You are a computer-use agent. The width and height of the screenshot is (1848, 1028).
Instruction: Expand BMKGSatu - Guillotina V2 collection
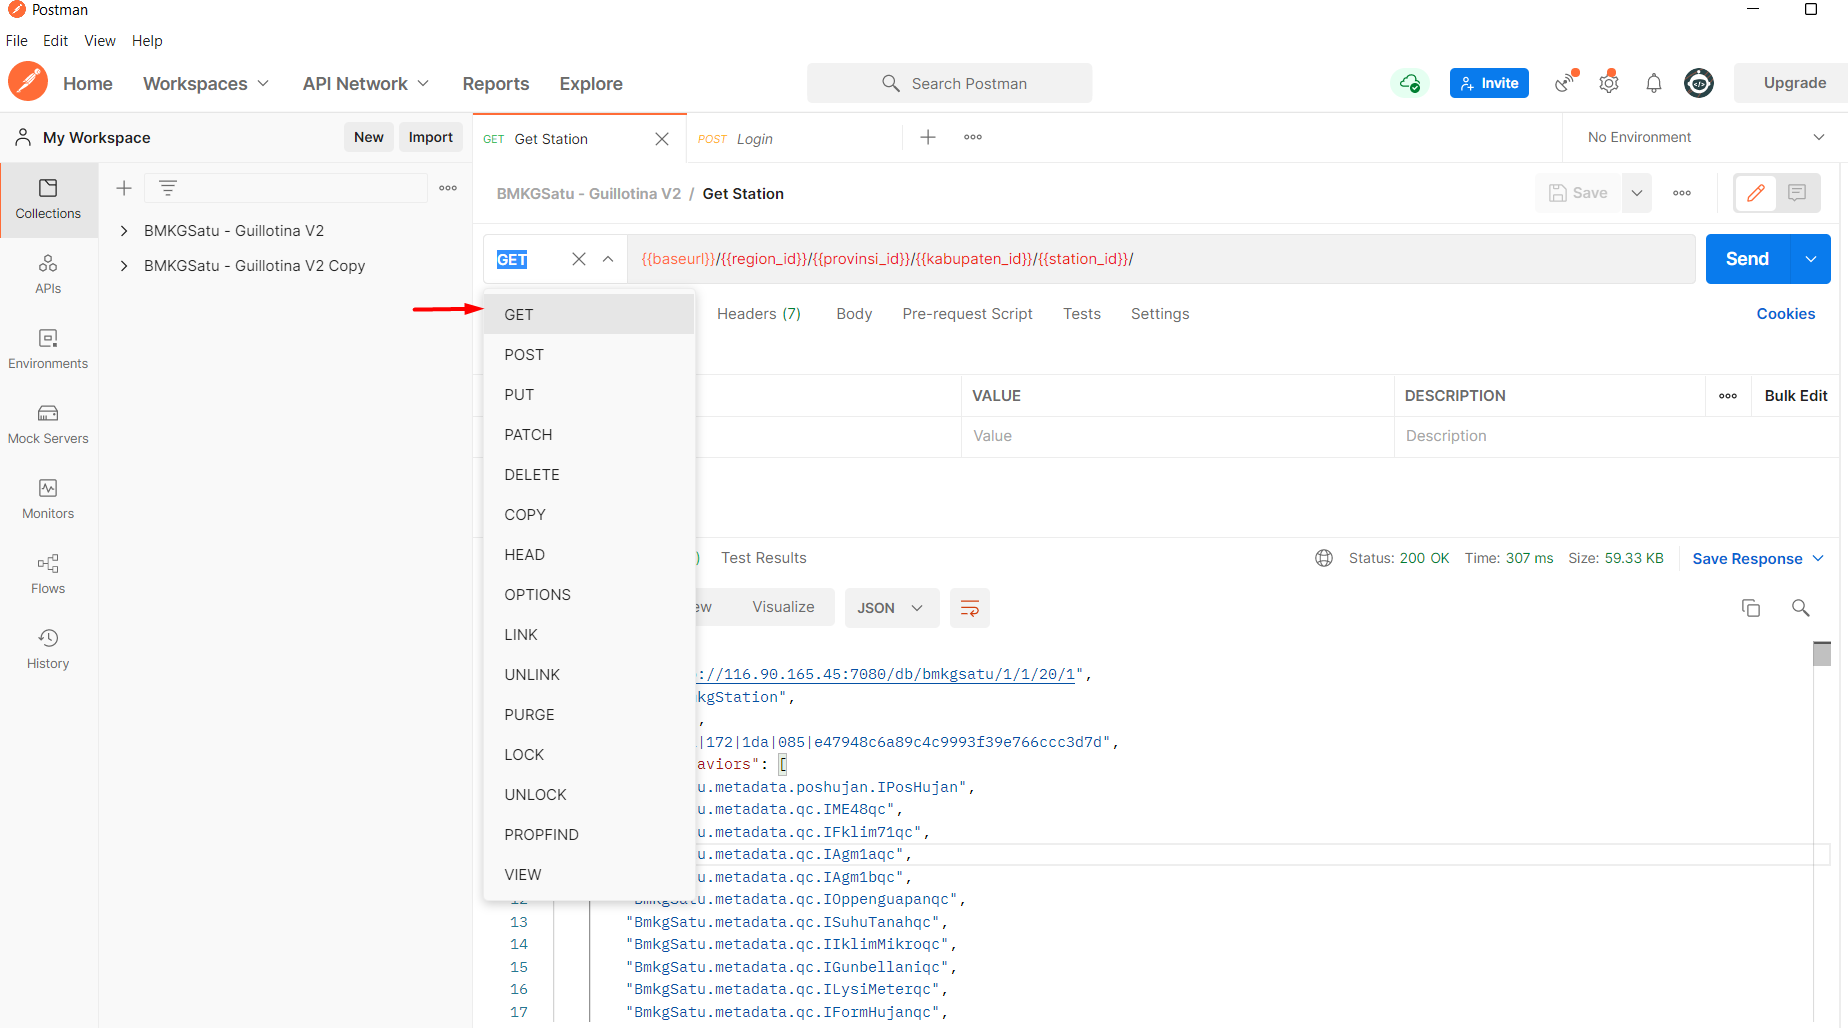[124, 231]
